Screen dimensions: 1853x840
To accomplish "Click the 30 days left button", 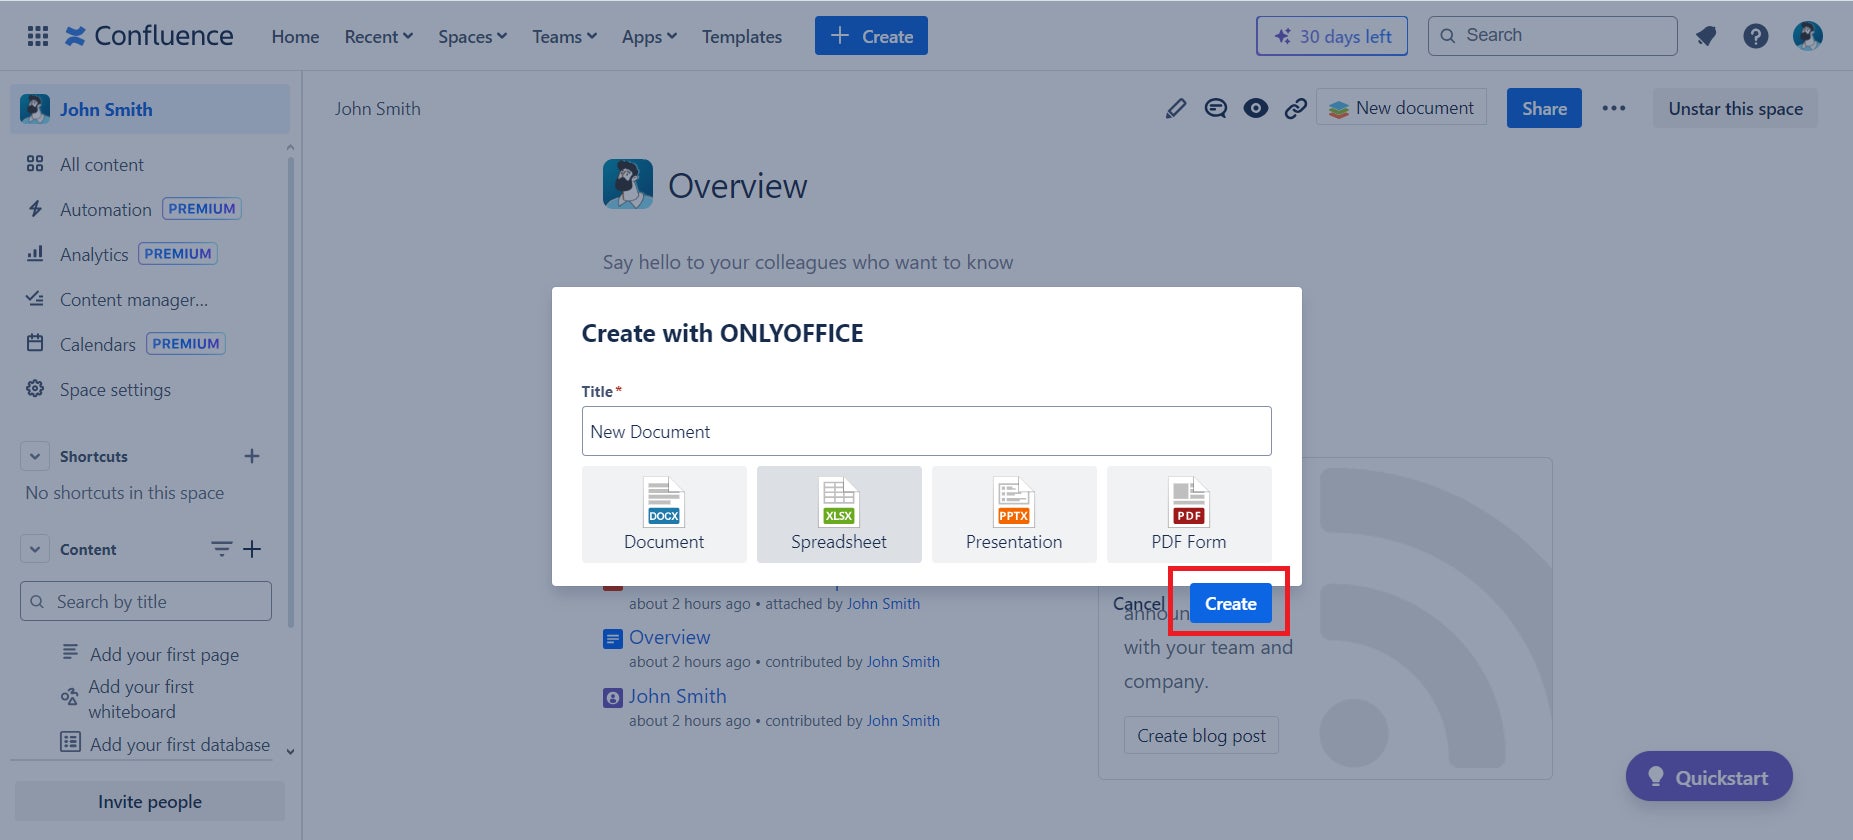I will pos(1332,36).
